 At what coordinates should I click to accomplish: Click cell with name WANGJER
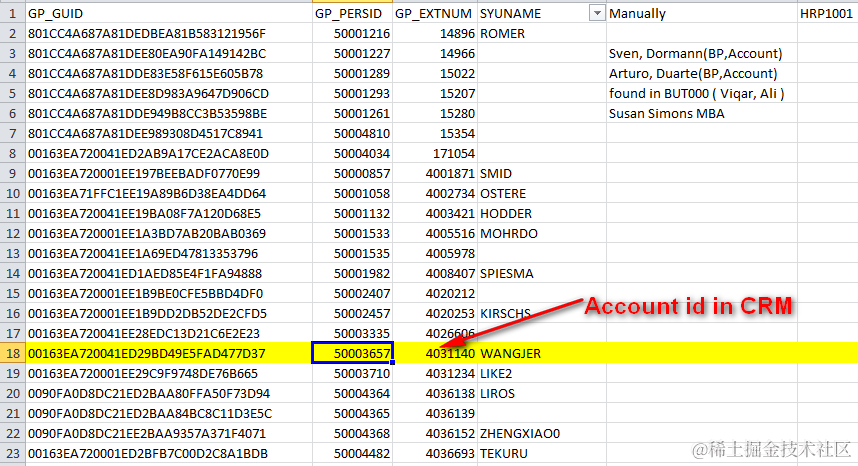tap(542, 353)
